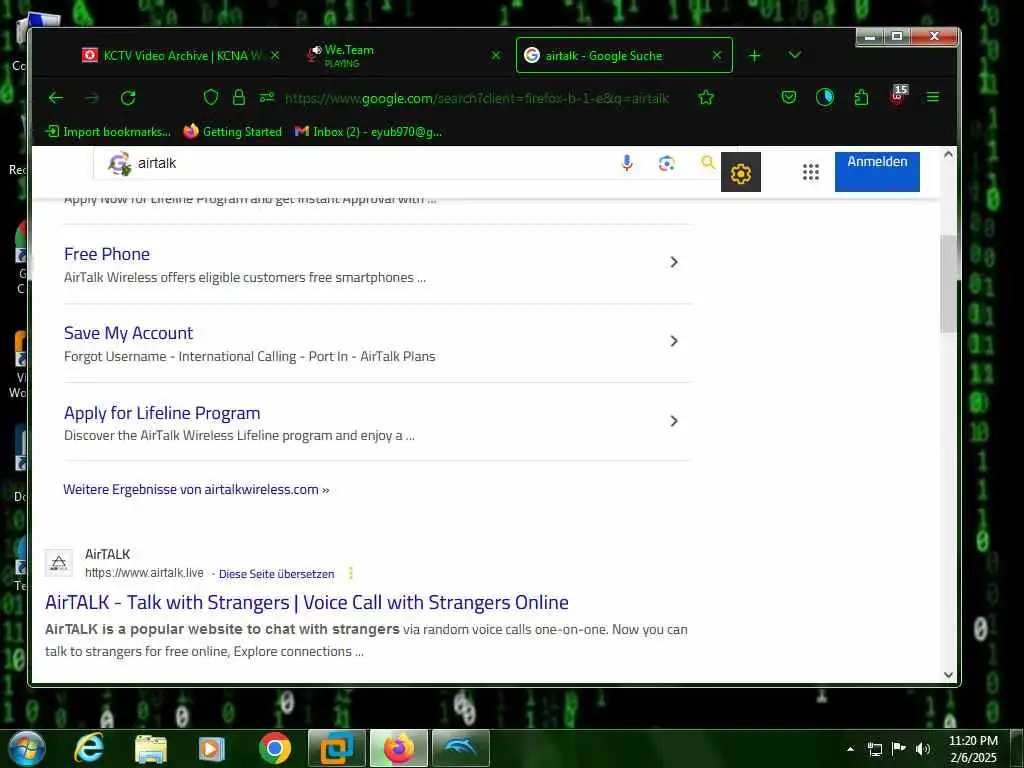This screenshot has height=768, width=1024.
Task: Click the page vertical scrollbar thumb
Action: pyautogui.click(x=948, y=283)
